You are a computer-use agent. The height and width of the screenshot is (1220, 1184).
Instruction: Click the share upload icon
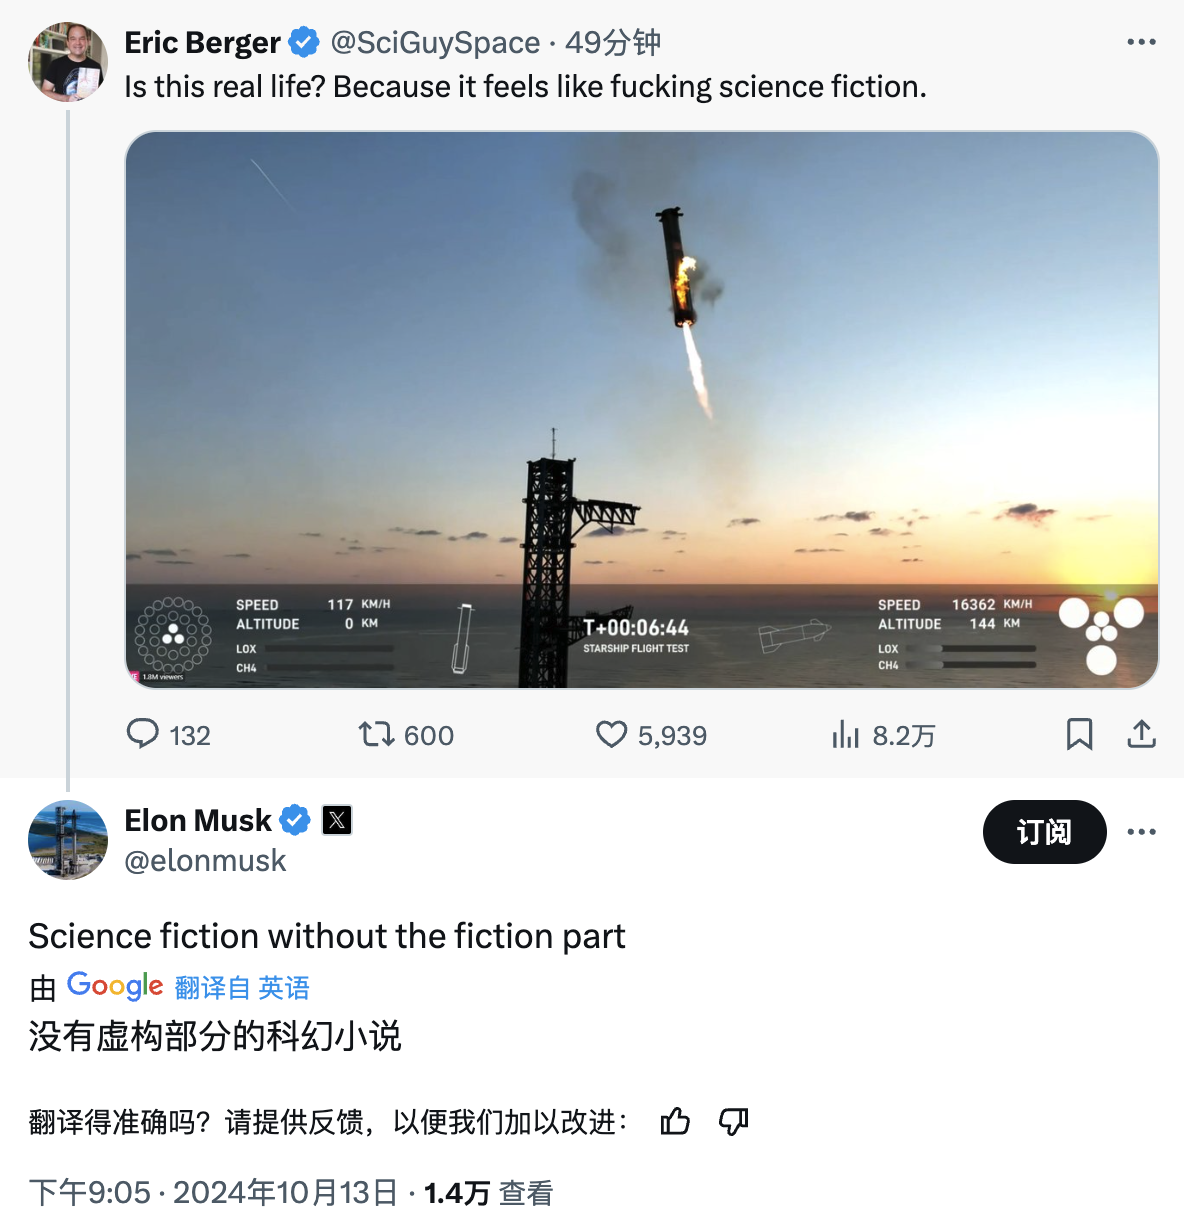(x=1141, y=735)
